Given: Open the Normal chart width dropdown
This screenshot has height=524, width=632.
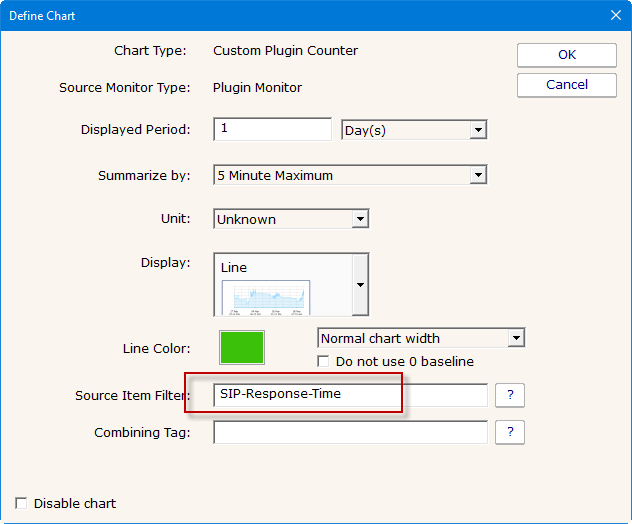Looking at the screenshot, I should (x=421, y=338).
